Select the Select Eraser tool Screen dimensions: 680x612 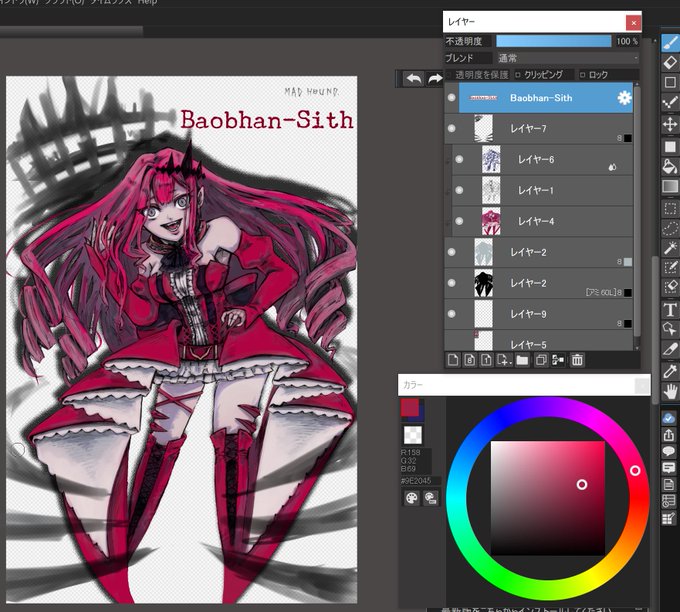point(670,287)
